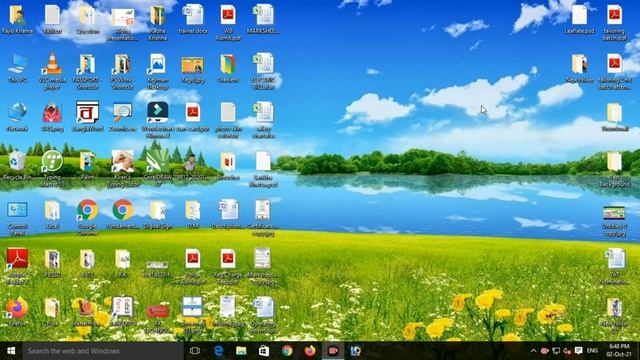Open the last pinned taskbar app after recorder
The height and width of the screenshot is (360, 640).
point(356,351)
